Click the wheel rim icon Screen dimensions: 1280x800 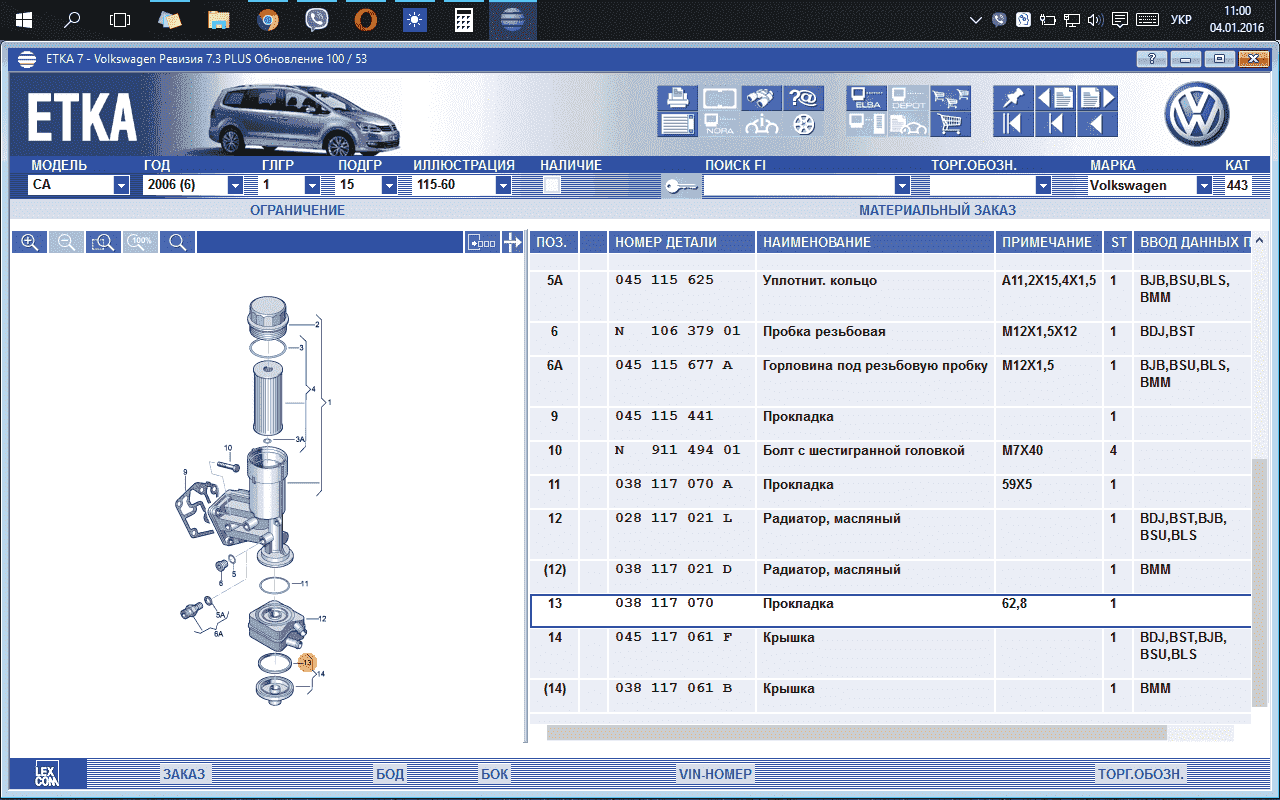[x=803, y=124]
